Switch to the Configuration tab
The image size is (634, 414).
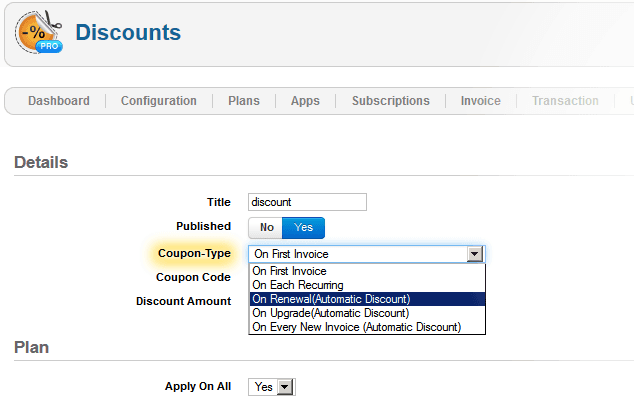click(x=158, y=101)
